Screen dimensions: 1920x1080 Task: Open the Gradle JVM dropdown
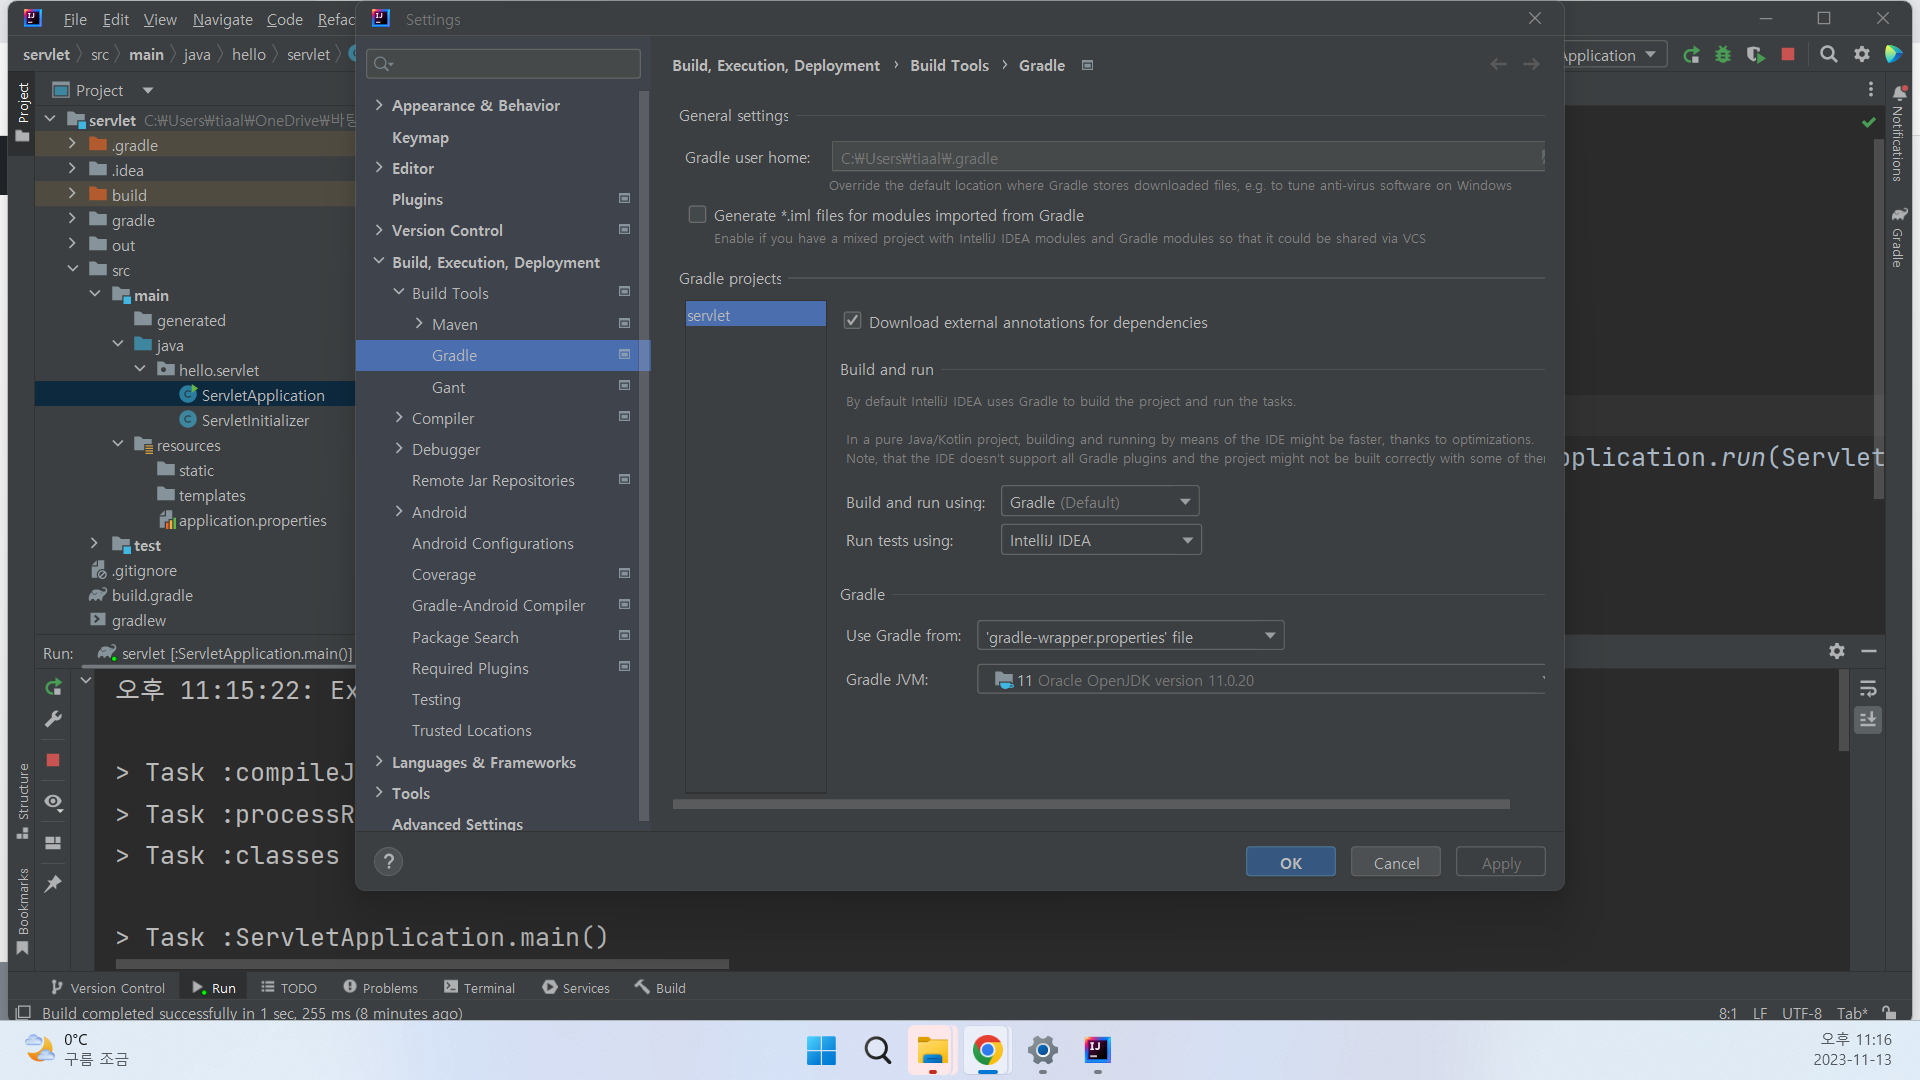pos(1262,680)
